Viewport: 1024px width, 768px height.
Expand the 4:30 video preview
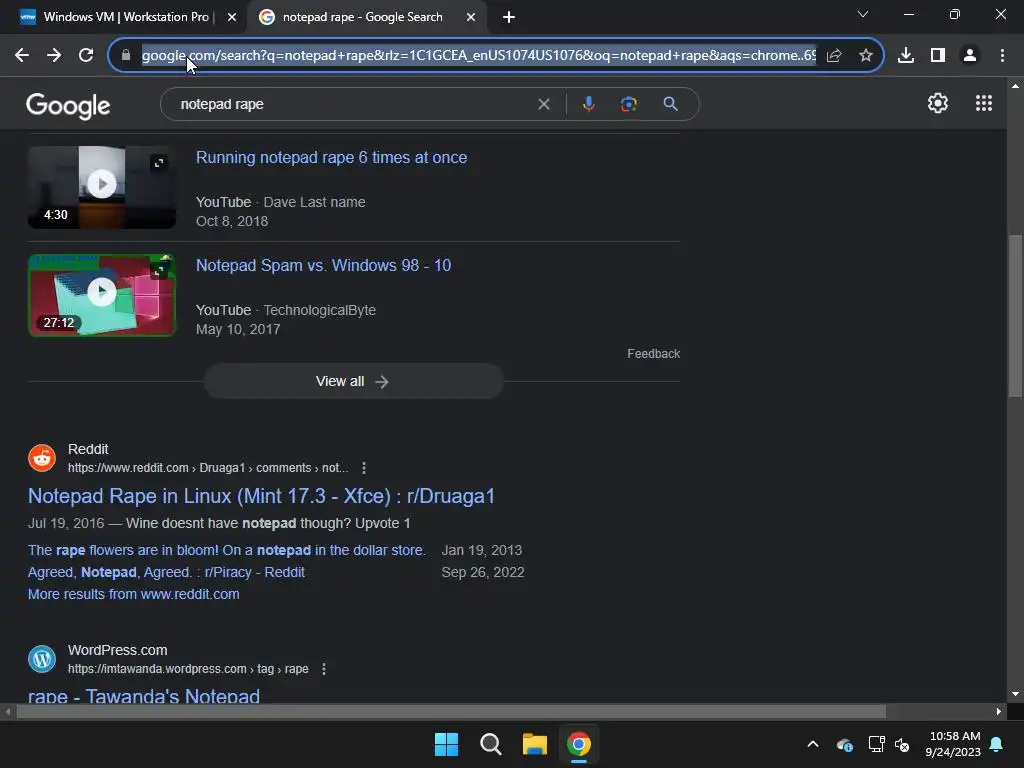(159, 163)
